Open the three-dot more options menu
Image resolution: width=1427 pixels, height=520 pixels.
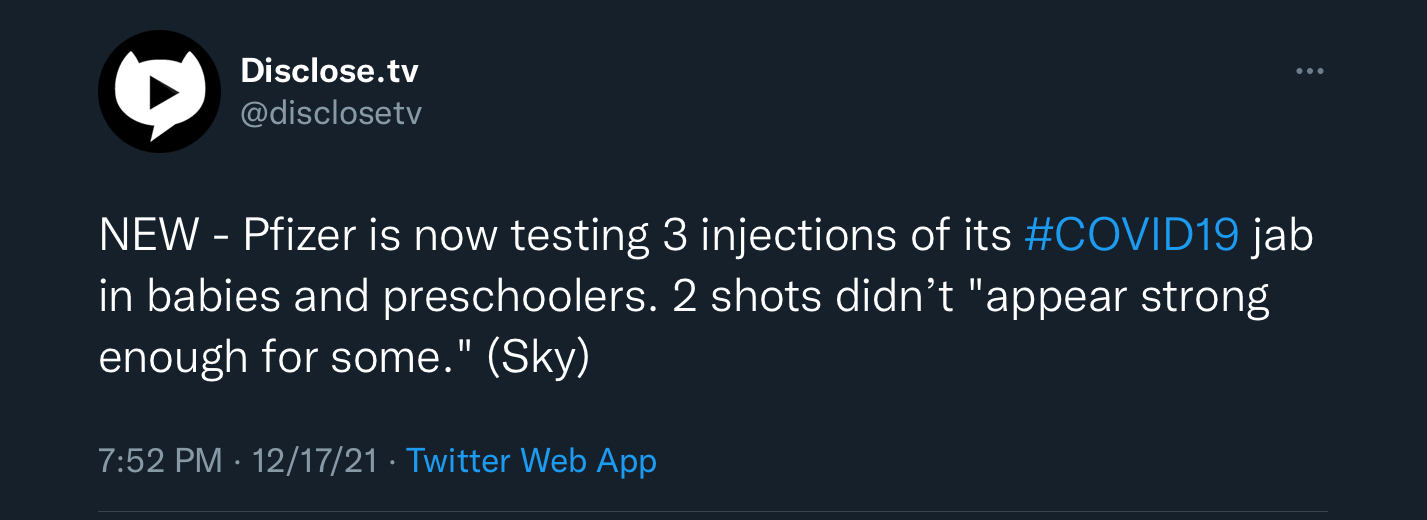pyautogui.click(x=1309, y=71)
